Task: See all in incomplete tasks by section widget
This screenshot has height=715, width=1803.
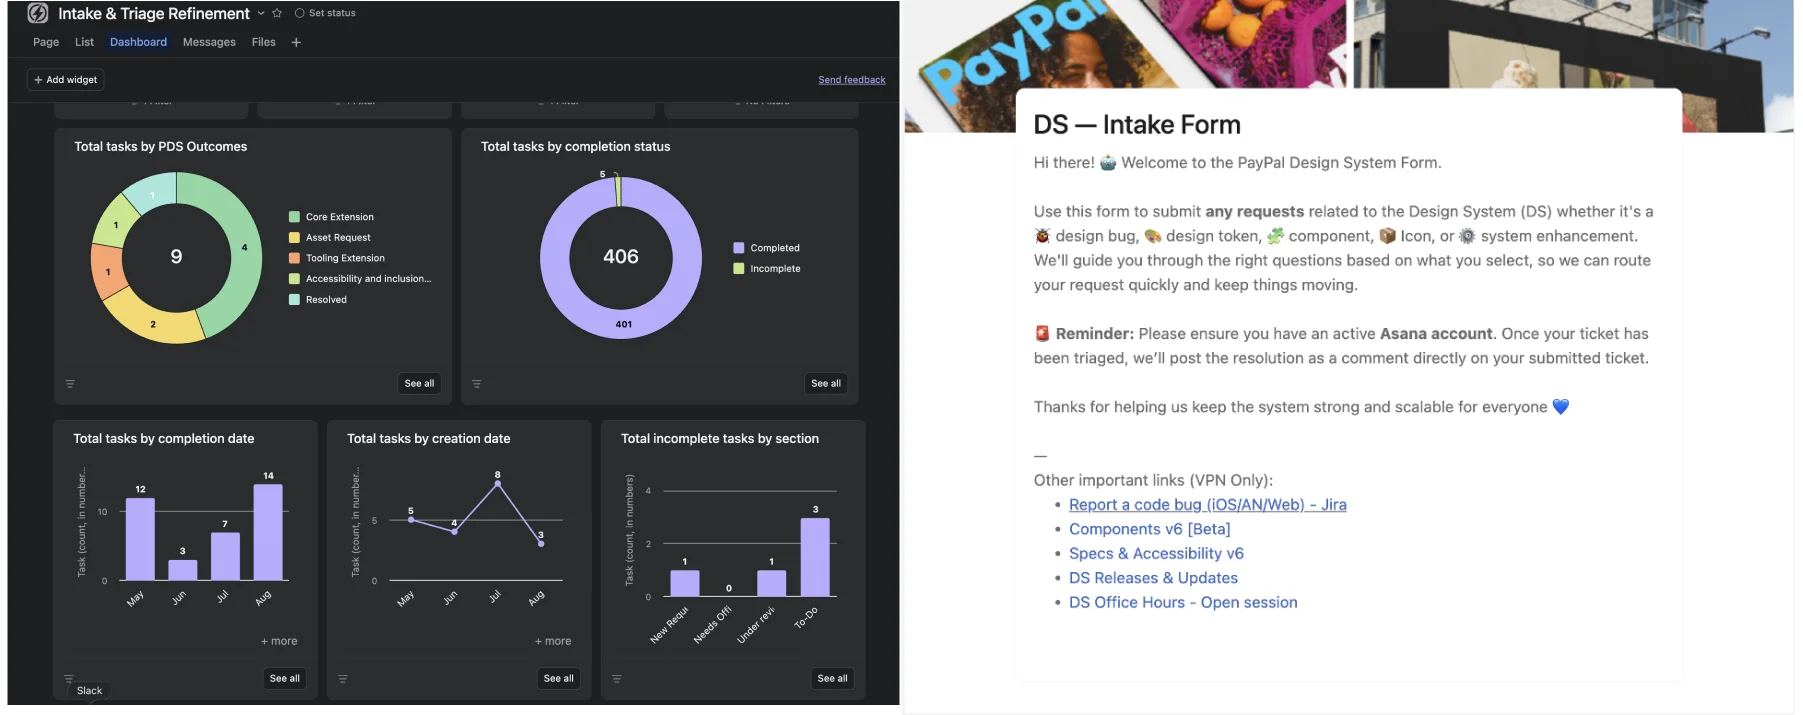Action: pos(832,678)
